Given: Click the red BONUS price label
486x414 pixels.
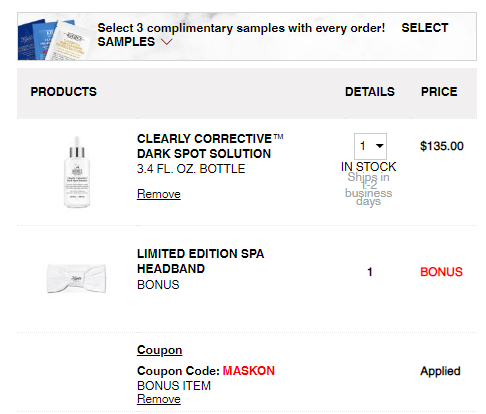Looking at the screenshot, I should (441, 272).
